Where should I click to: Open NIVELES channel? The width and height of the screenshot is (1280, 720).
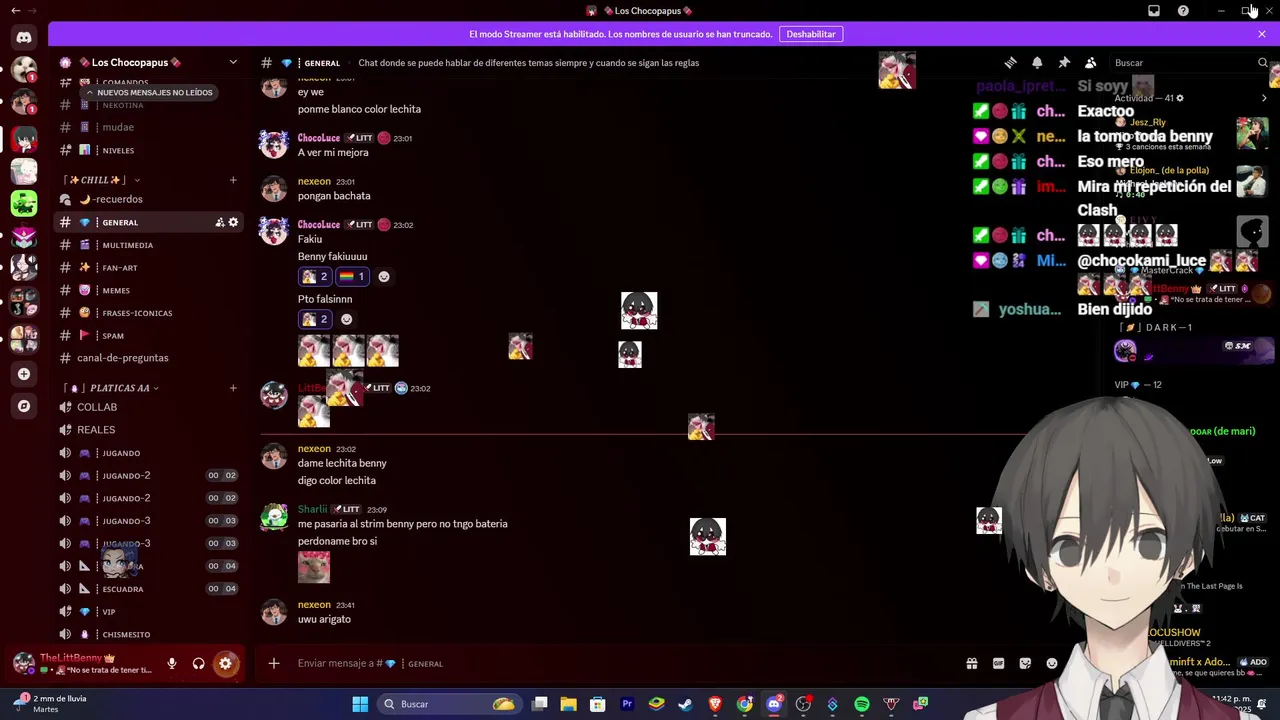pos(149,150)
